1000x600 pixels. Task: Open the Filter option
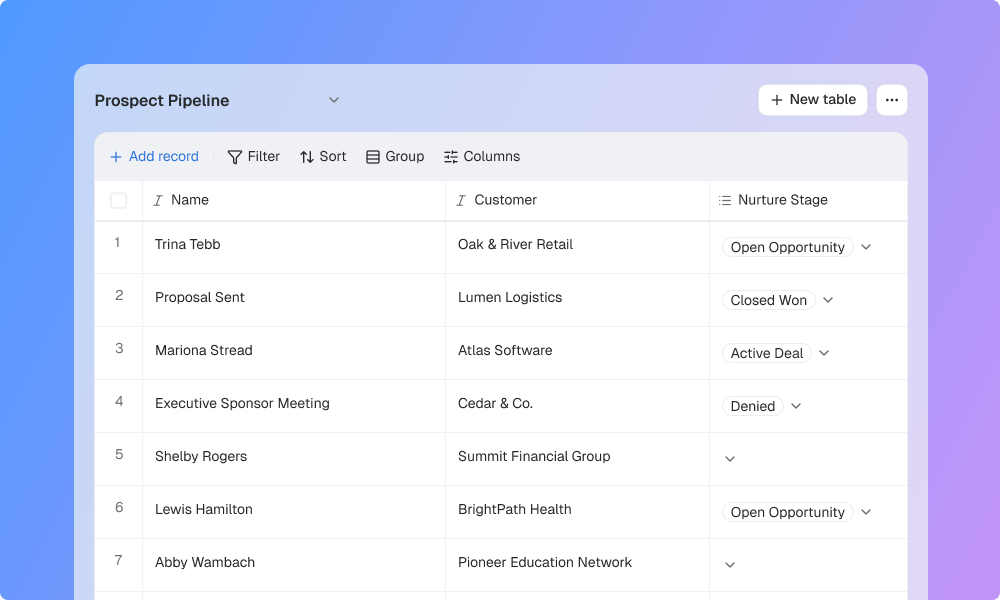click(254, 156)
